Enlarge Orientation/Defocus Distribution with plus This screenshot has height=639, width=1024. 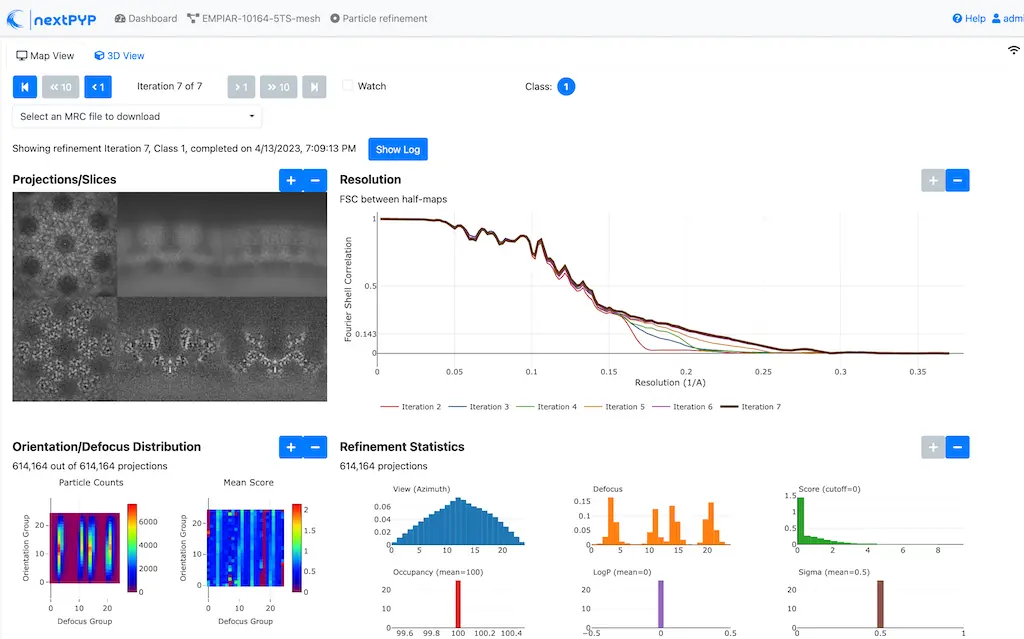pyautogui.click(x=291, y=447)
